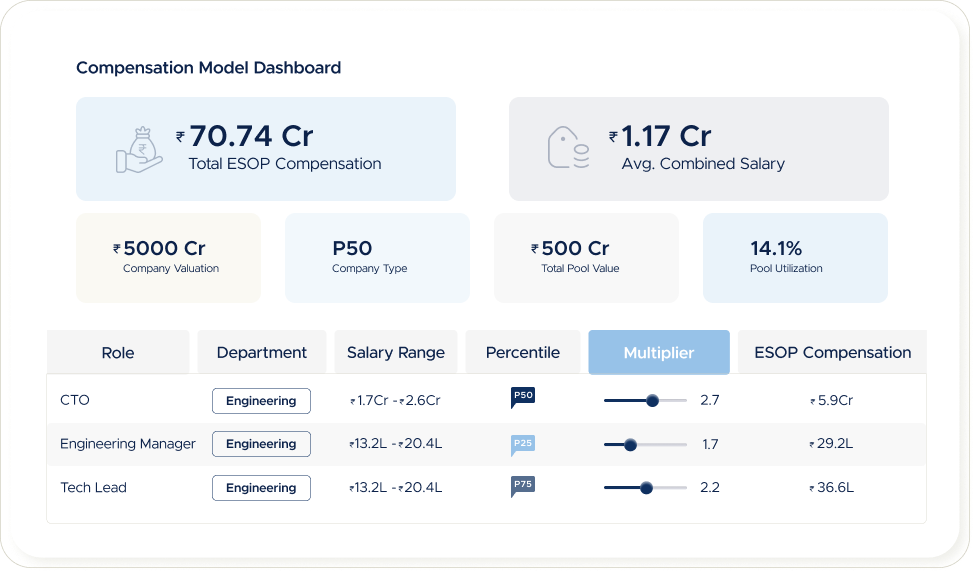
Task: Click the tag with coins salary icon
Action: point(567,148)
